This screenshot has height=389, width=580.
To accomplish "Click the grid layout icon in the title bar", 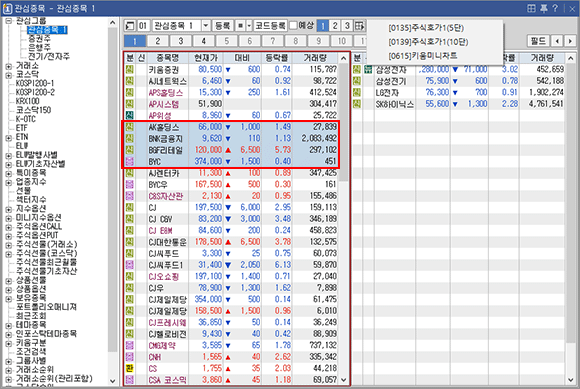I will point(531,8).
